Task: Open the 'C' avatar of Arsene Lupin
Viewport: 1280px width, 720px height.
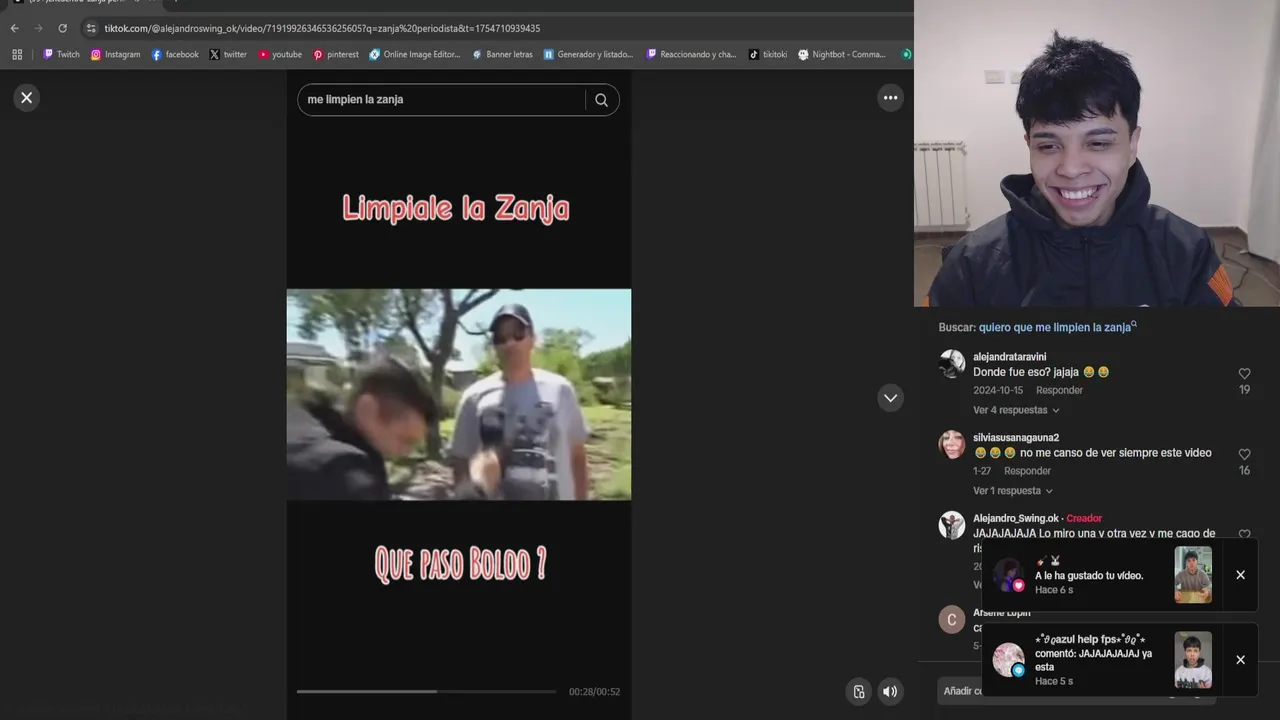Action: 952,620
